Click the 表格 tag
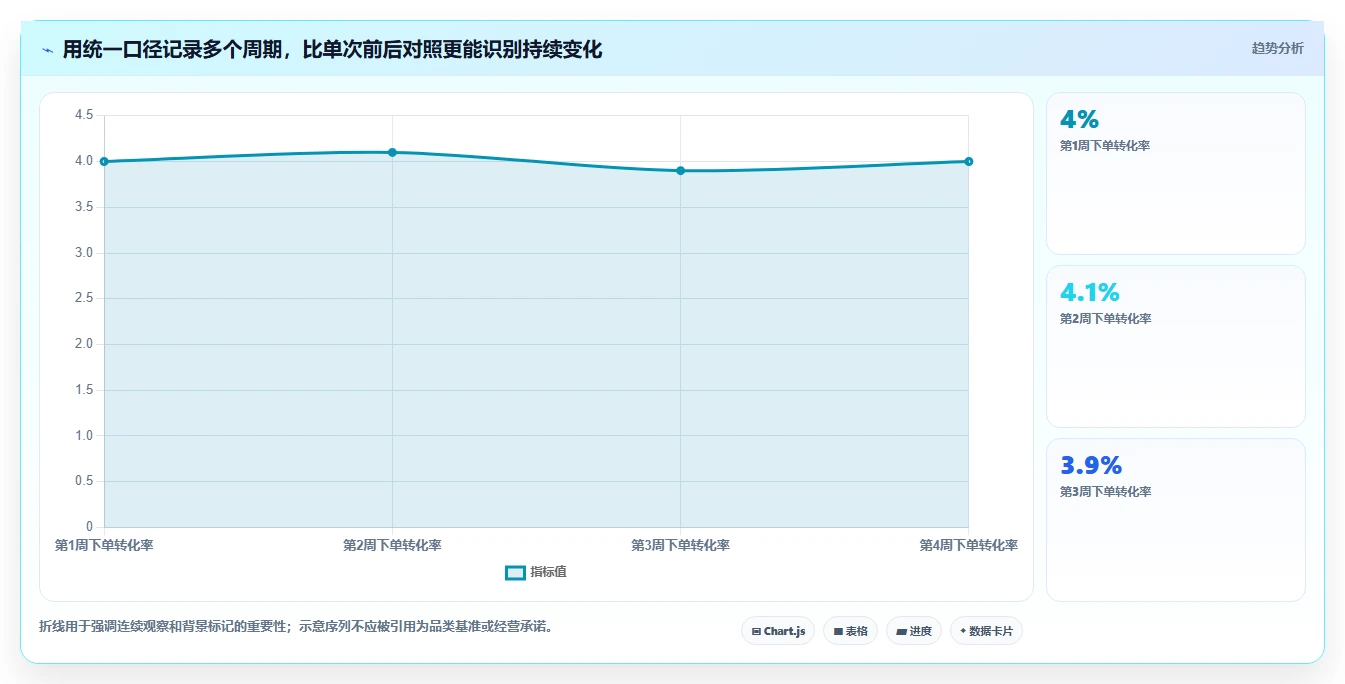1345x684 pixels. pyautogui.click(x=850, y=631)
